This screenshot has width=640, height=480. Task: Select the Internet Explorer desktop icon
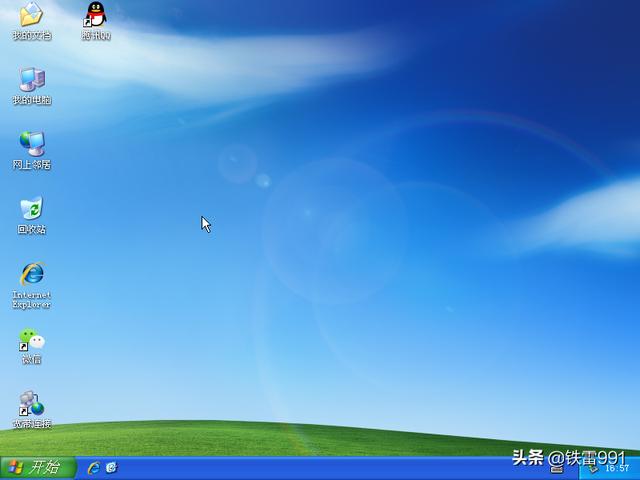[x=31, y=284]
